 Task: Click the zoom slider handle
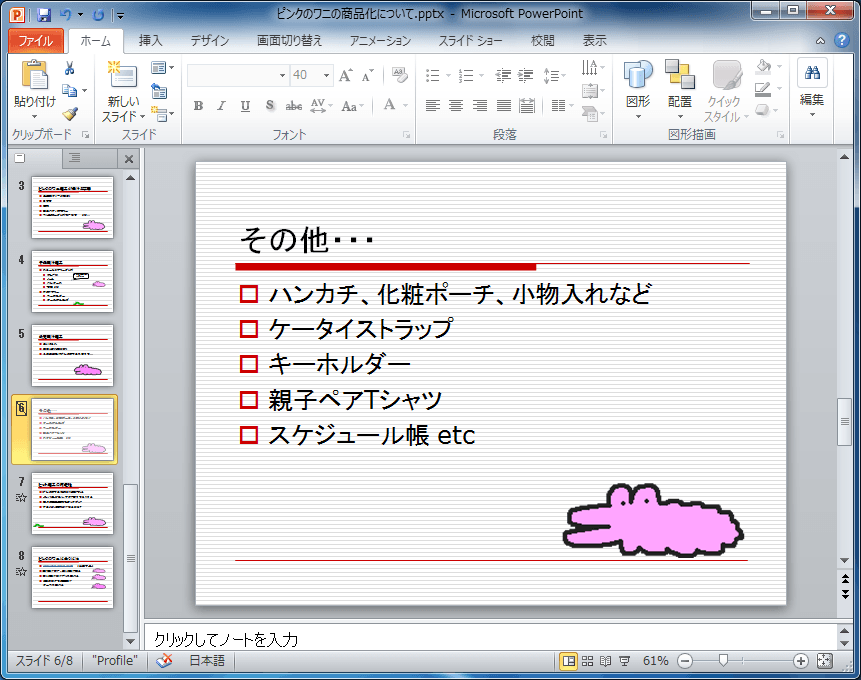click(x=724, y=661)
